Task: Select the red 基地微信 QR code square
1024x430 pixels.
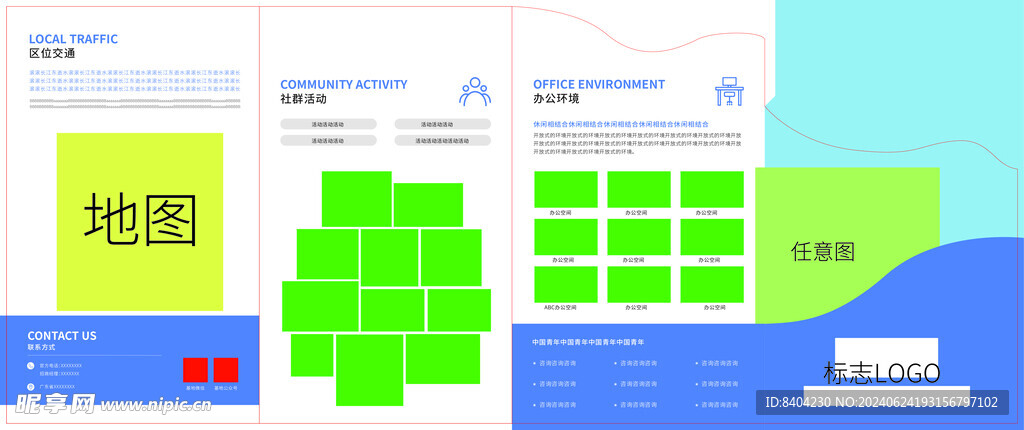Action: coord(194,369)
